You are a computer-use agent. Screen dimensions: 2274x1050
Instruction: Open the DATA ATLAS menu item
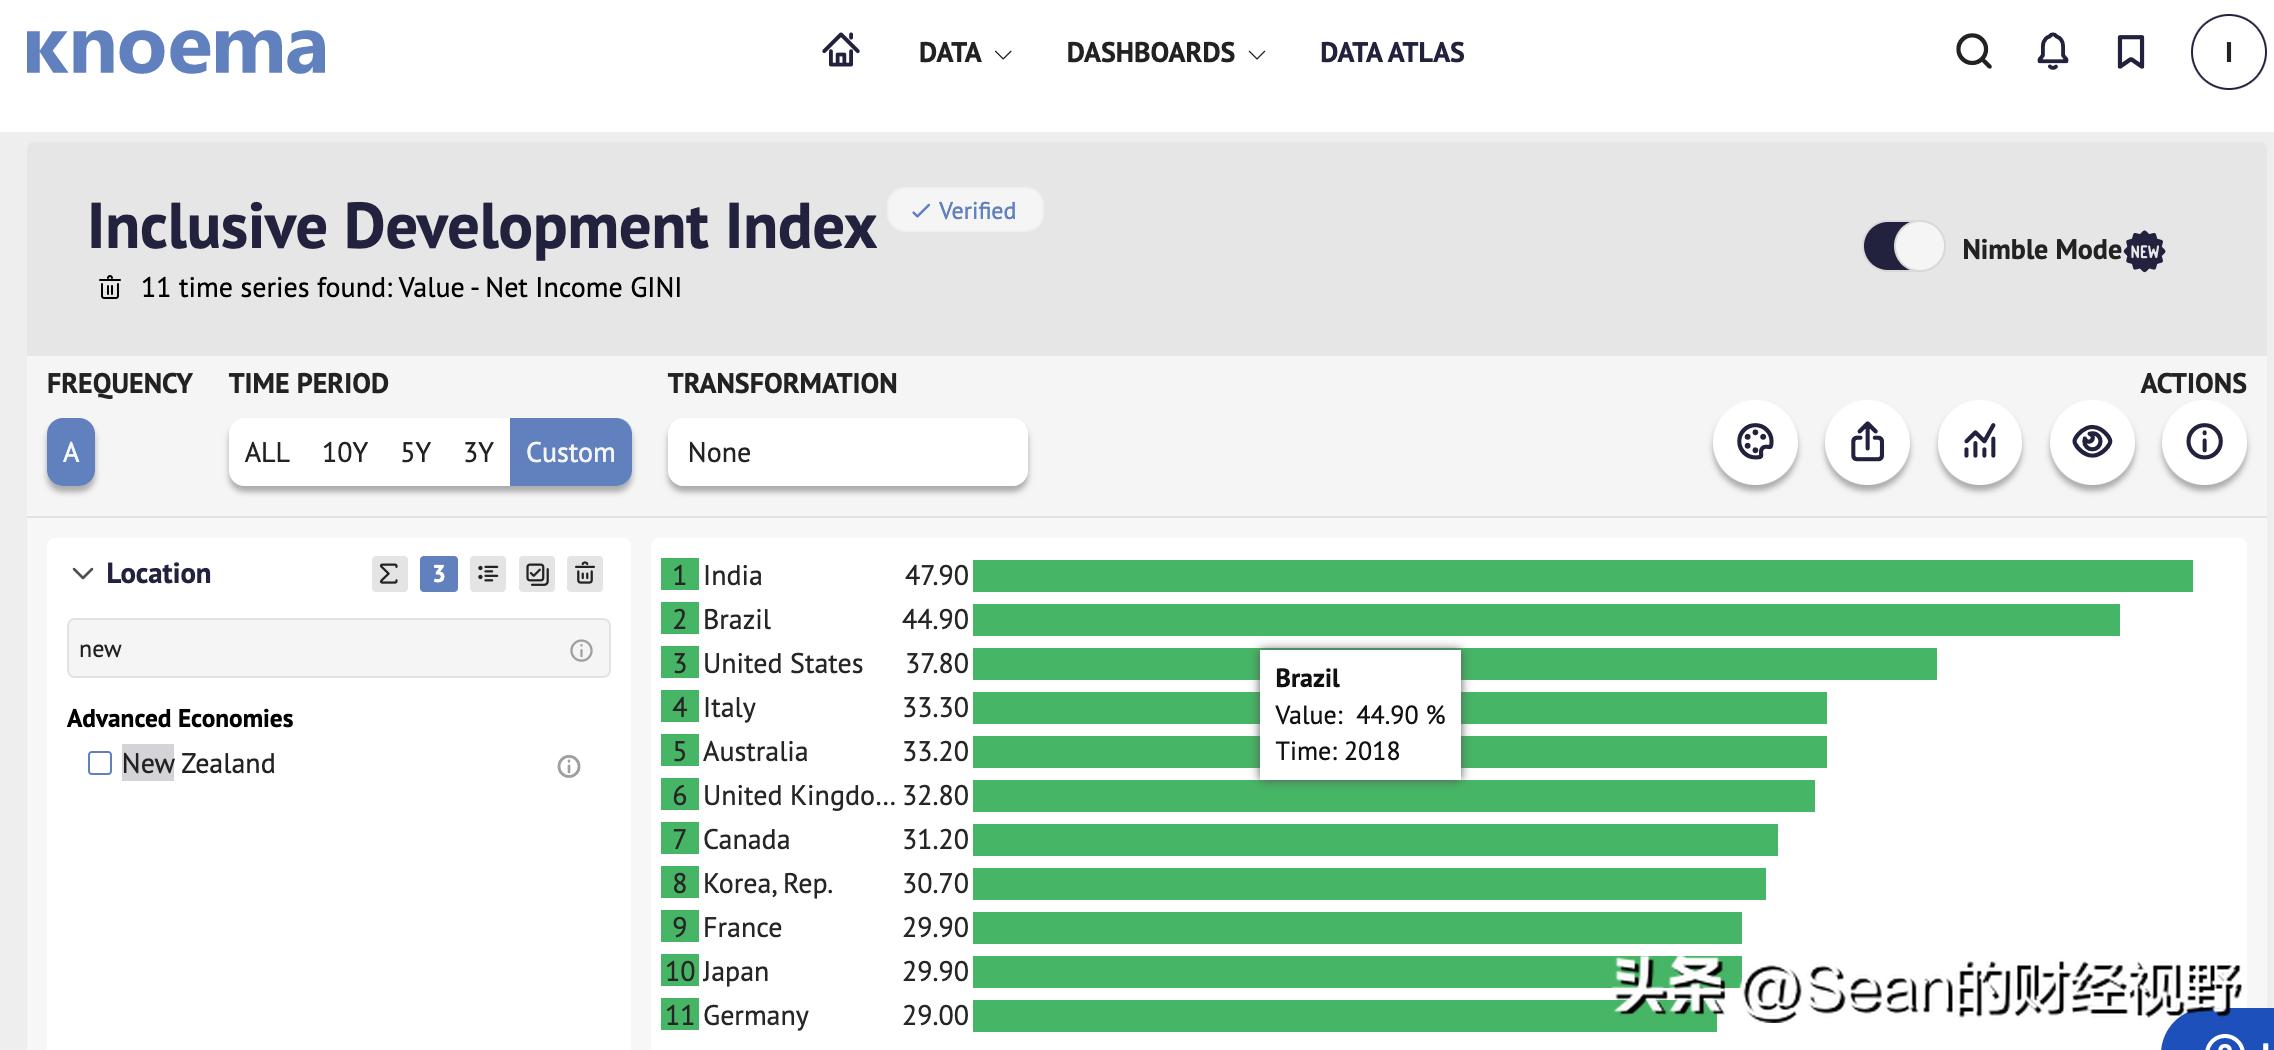(x=1391, y=53)
